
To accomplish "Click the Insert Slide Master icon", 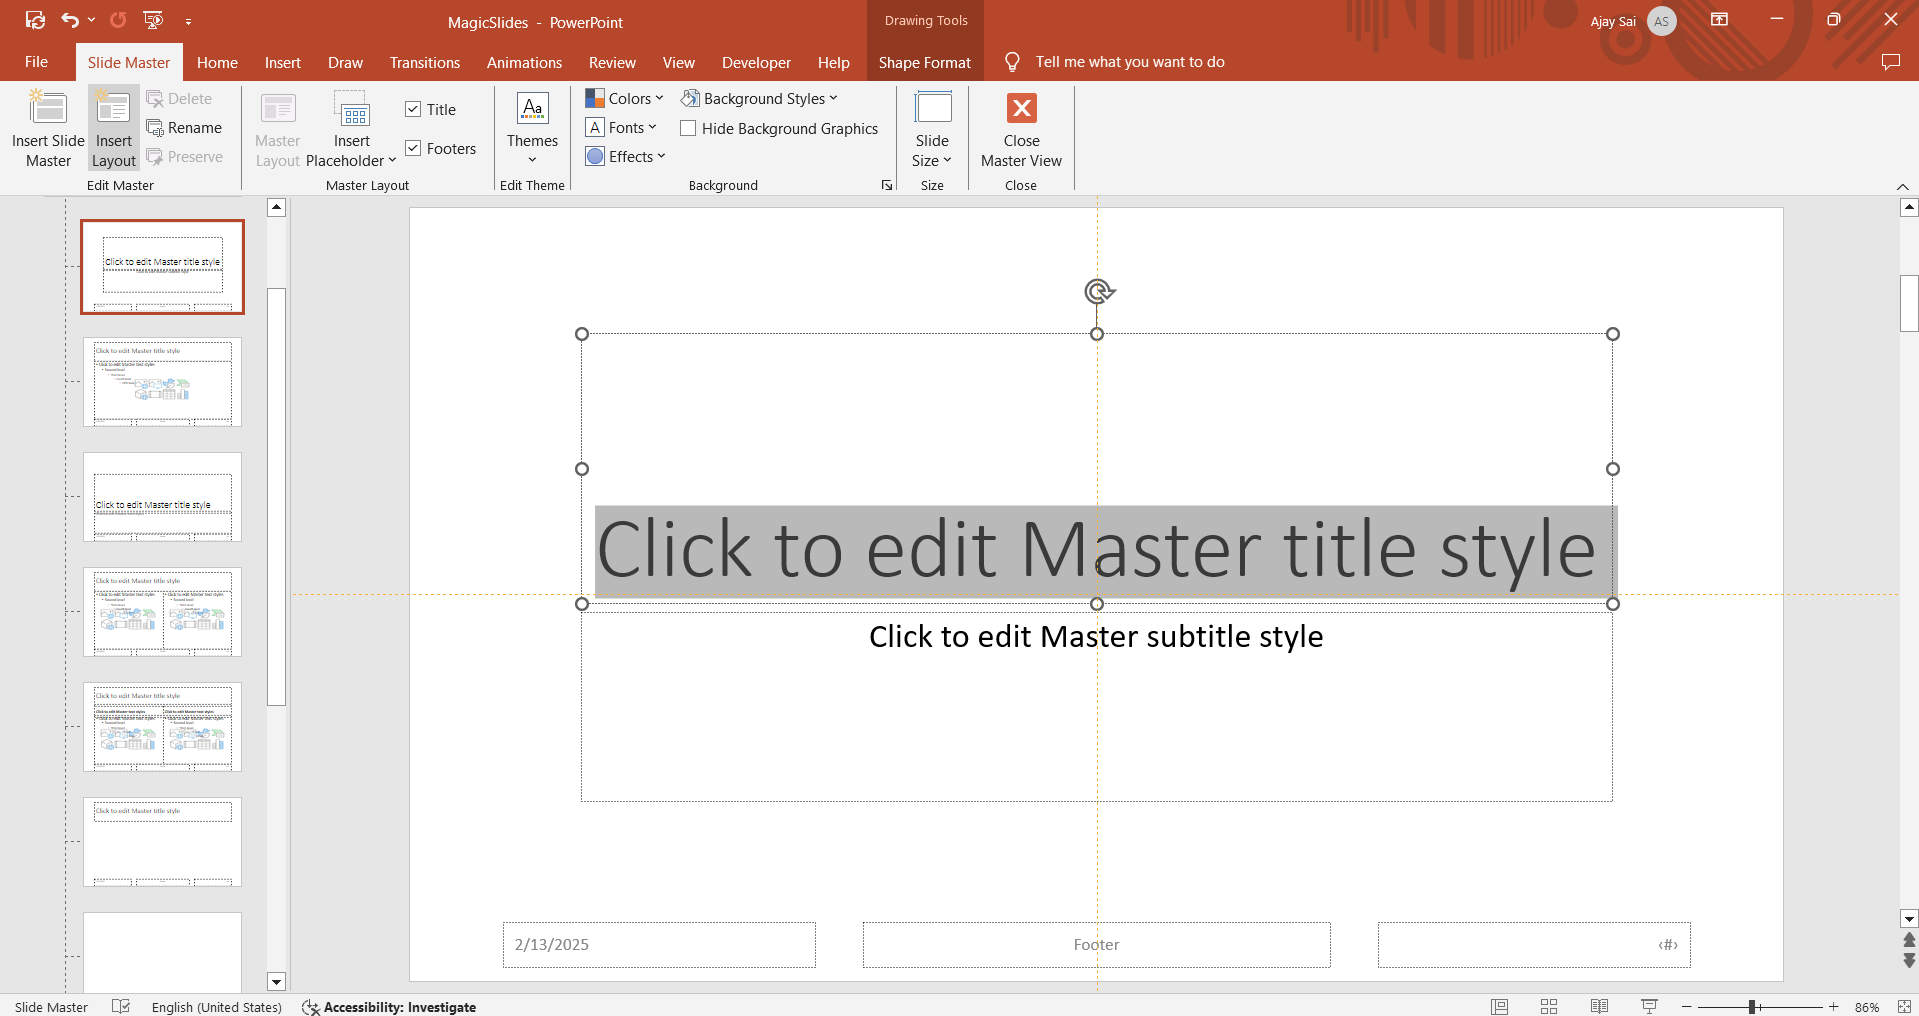I will (x=48, y=110).
